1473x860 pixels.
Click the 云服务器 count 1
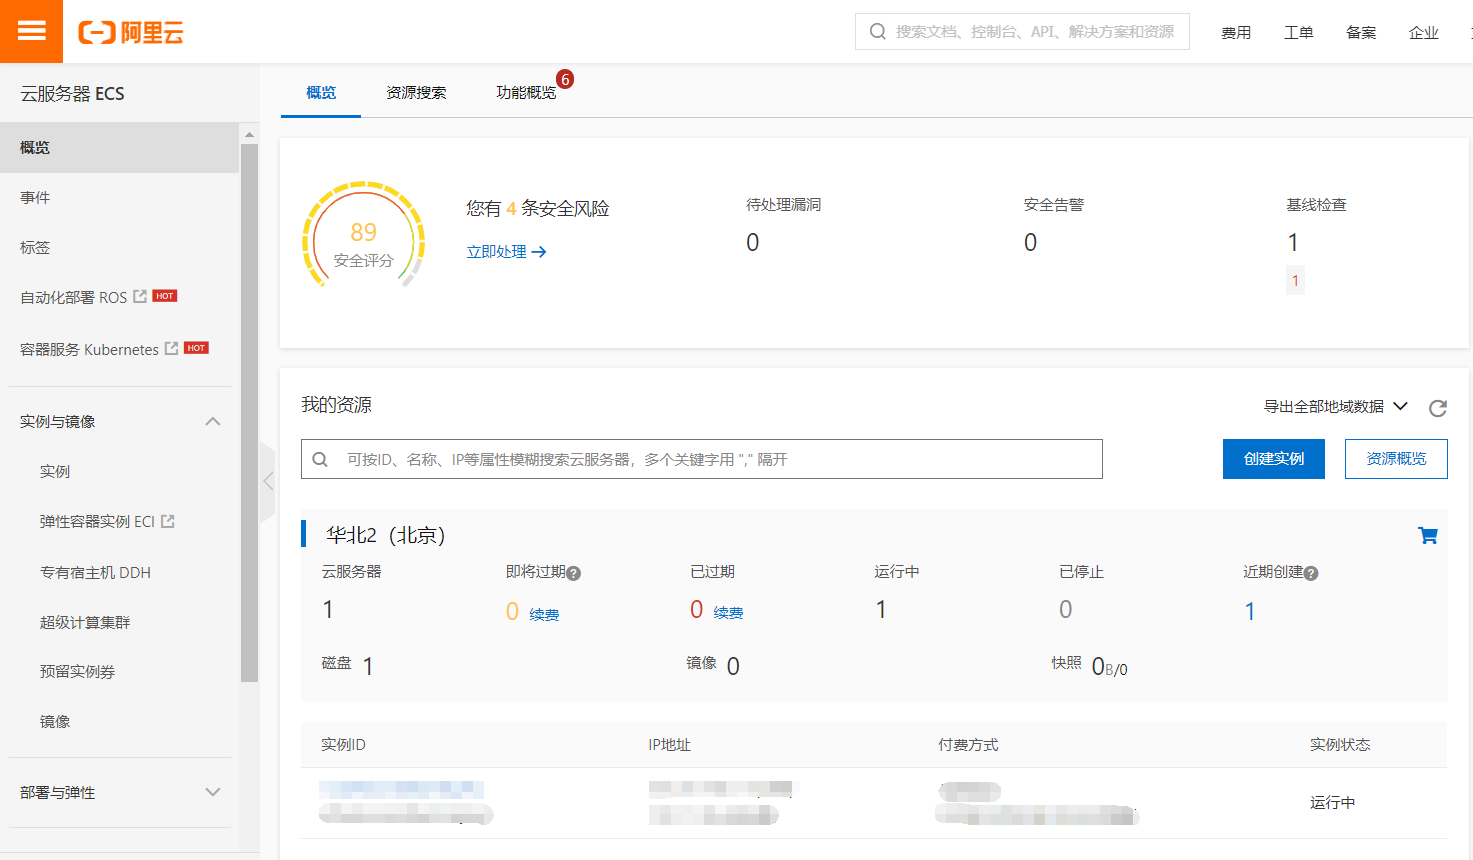click(328, 609)
